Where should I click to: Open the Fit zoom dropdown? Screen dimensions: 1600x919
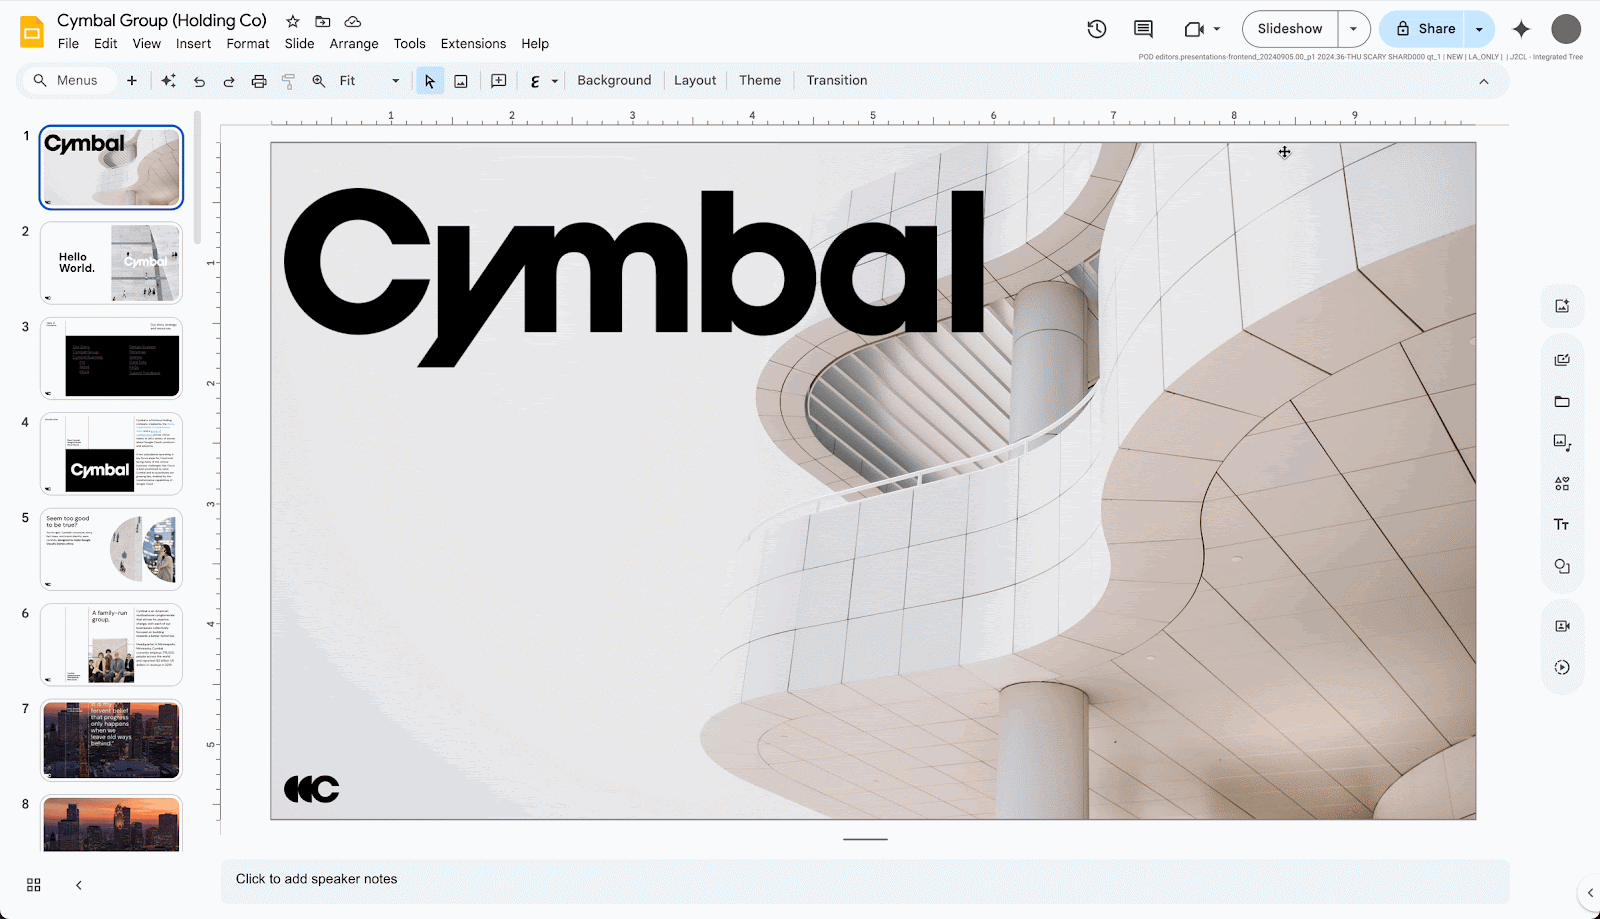tap(394, 80)
